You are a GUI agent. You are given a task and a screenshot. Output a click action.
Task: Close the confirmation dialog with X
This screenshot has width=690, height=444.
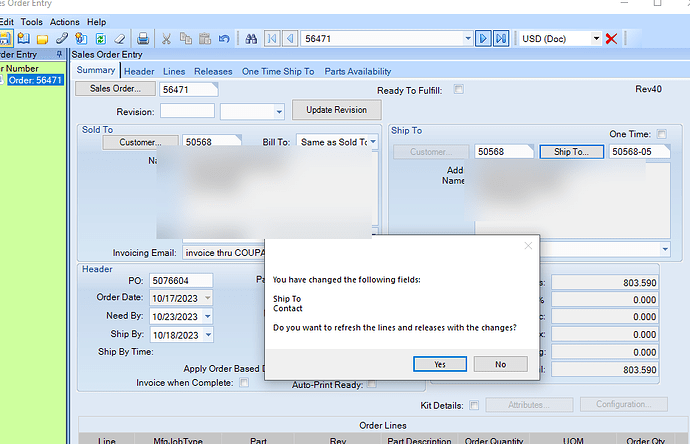coord(528,246)
